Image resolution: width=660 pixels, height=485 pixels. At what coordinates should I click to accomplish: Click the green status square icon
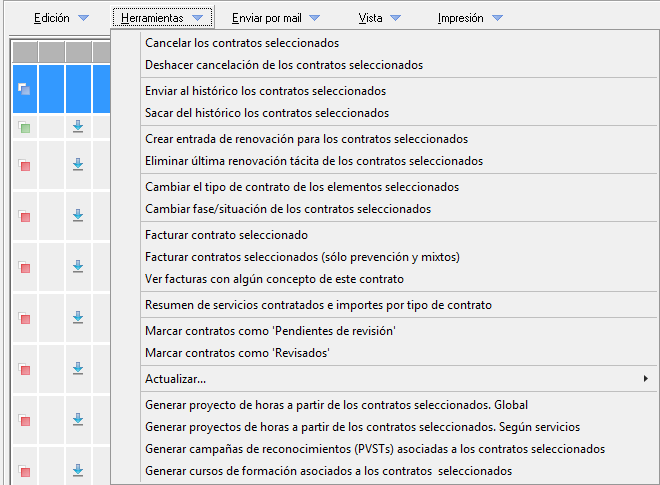click(x=24, y=127)
